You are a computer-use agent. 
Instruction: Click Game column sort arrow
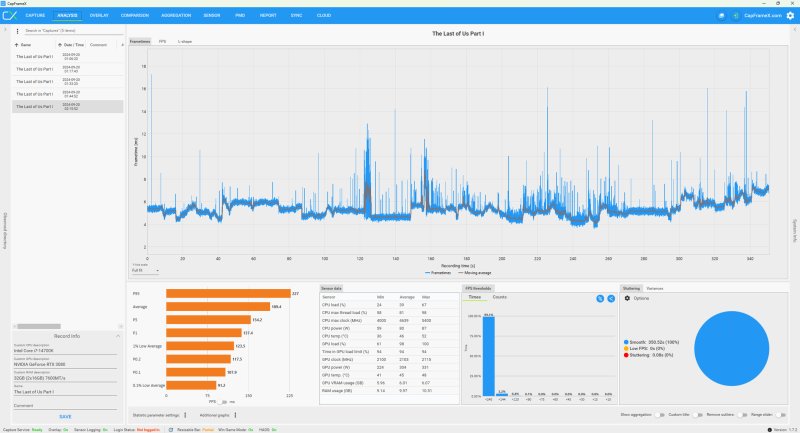point(16,45)
